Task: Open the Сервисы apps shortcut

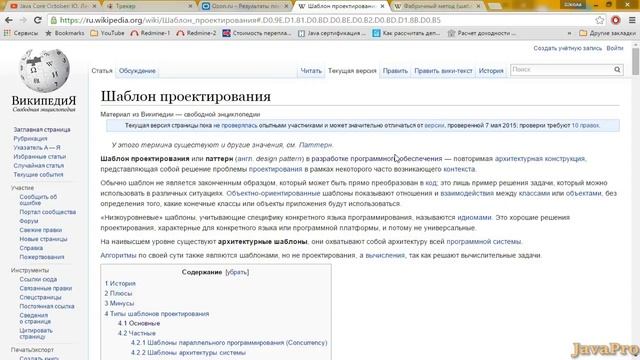Action: coord(21,33)
